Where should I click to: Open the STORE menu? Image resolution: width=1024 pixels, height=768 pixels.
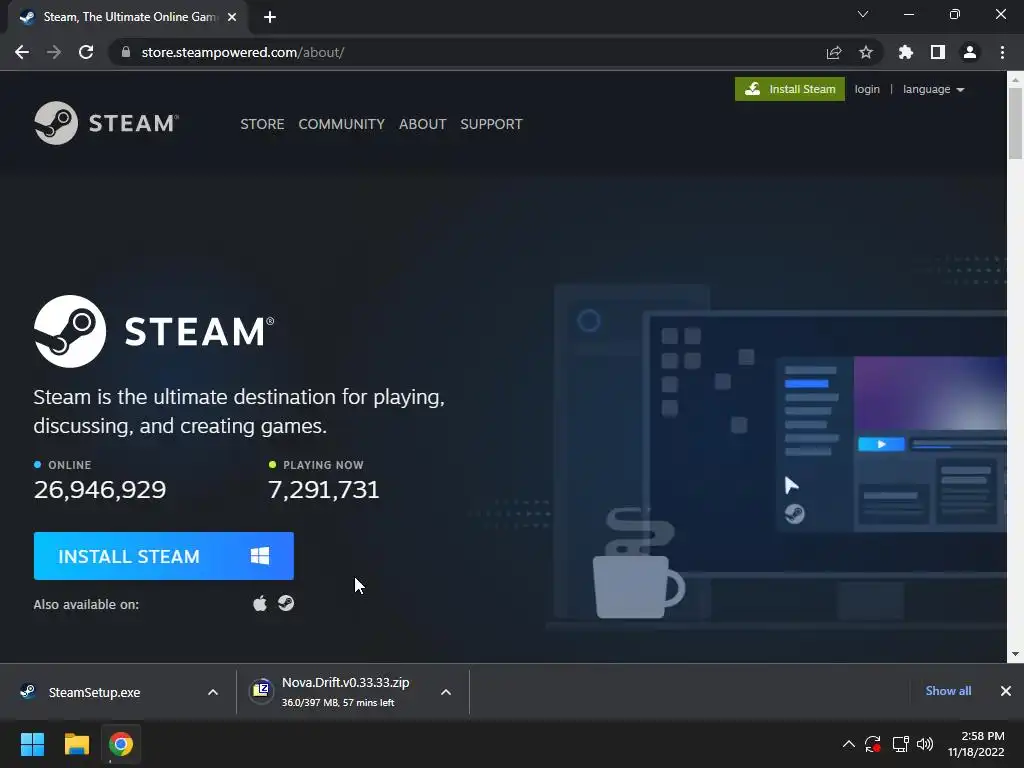pyautogui.click(x=262, y=124)
